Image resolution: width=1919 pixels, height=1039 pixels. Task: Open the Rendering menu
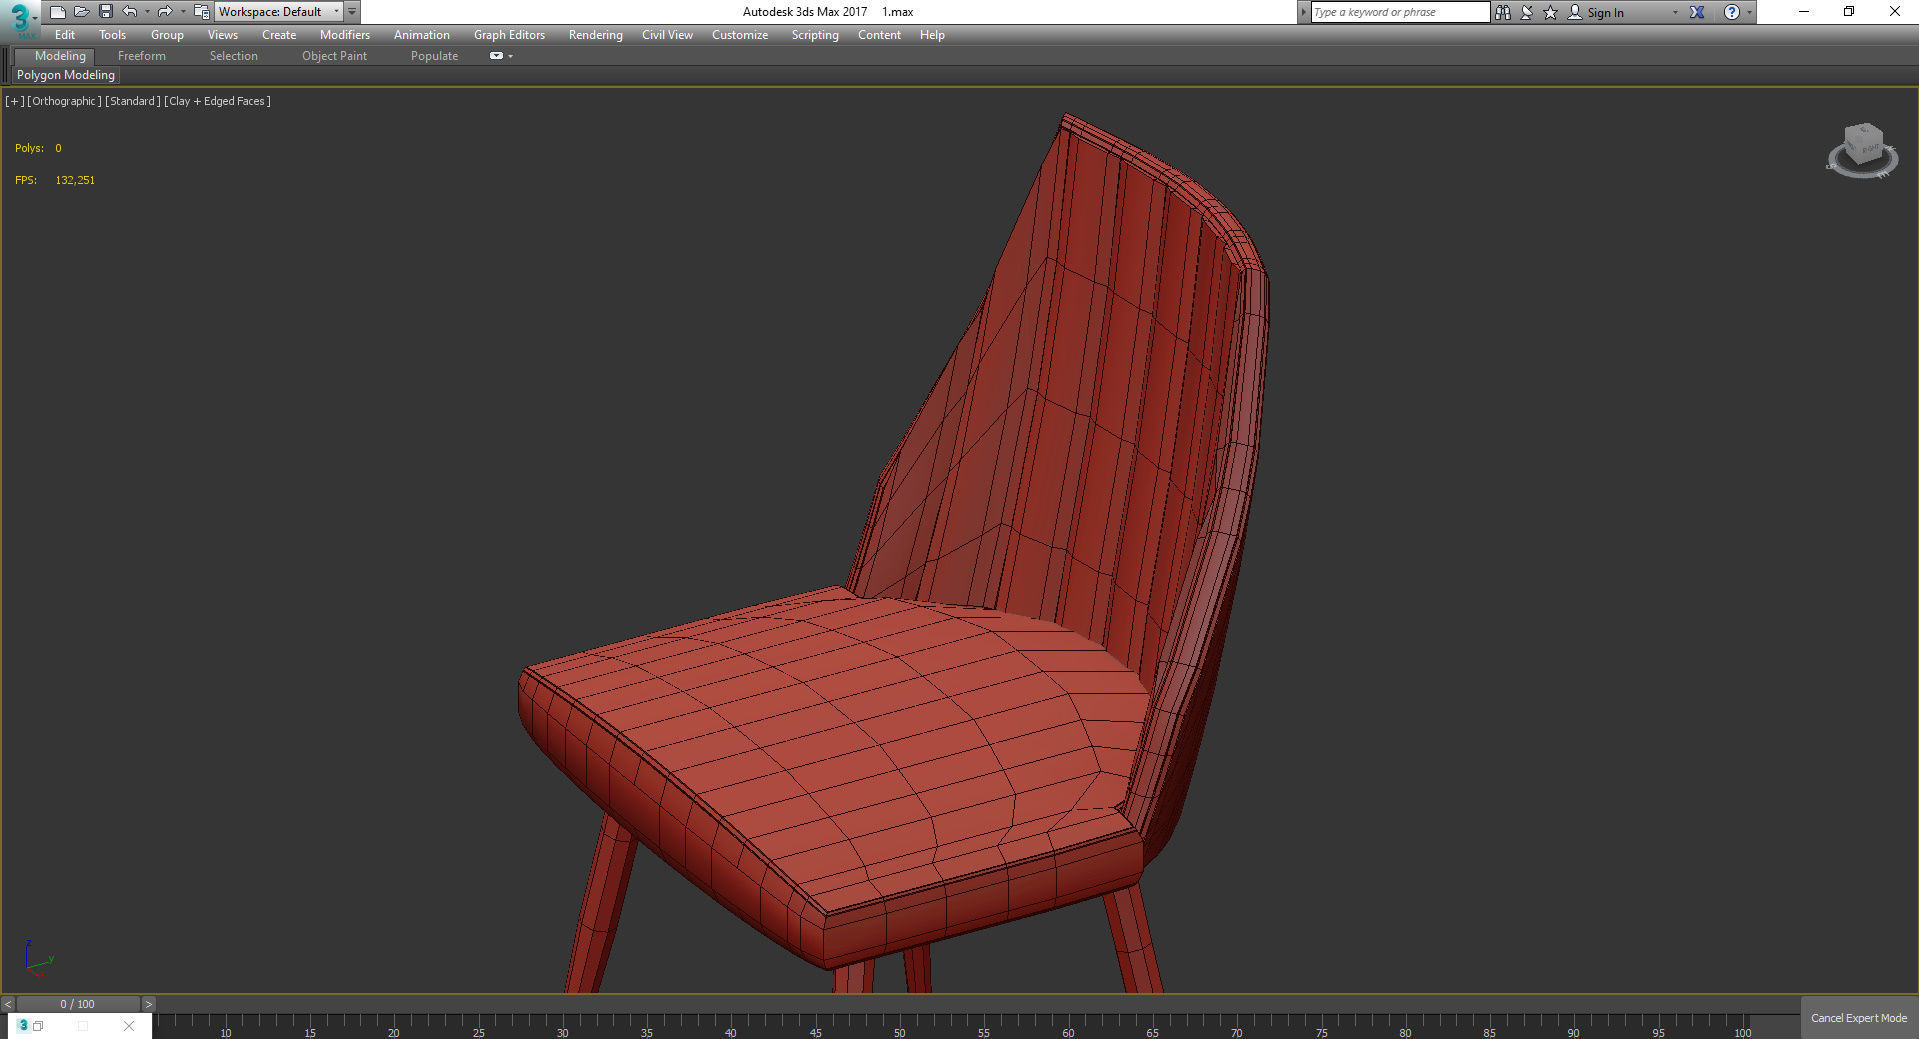[x=595, y=35]
